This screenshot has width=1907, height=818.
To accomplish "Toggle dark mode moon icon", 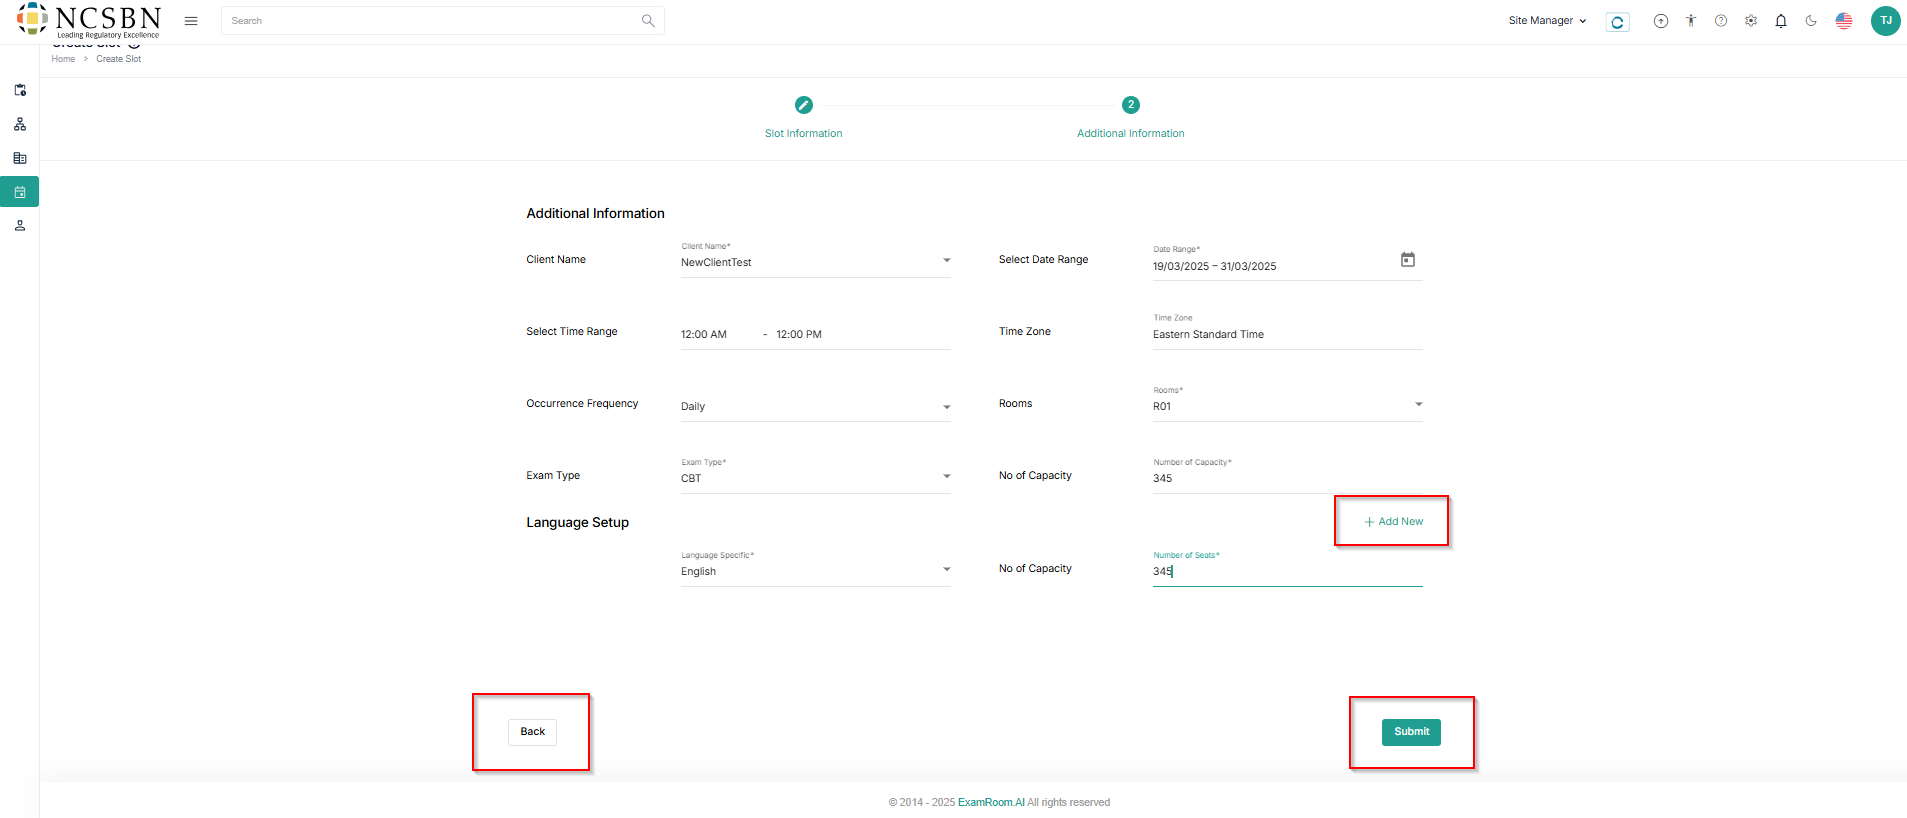I will 1811,21.
